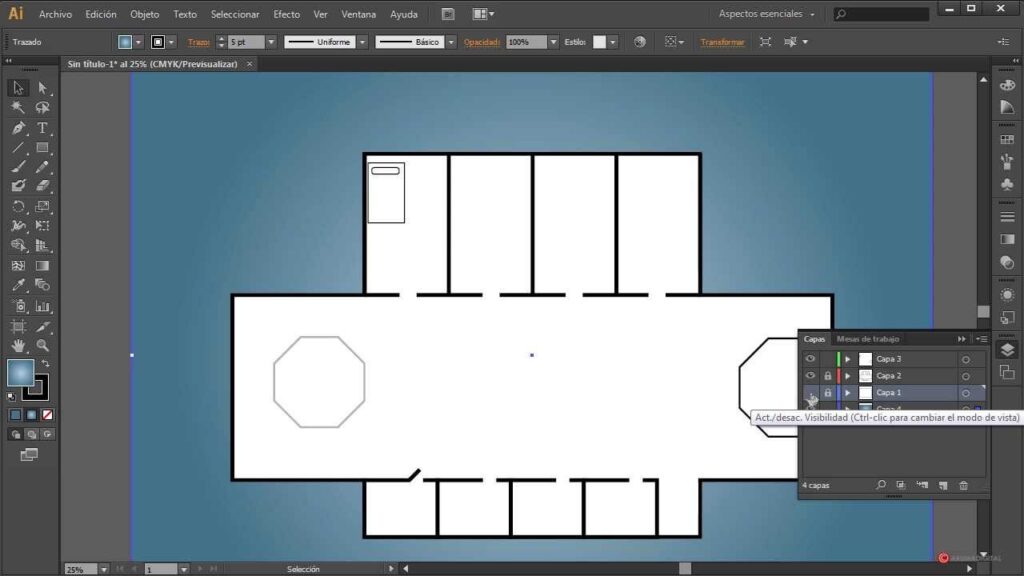
Task: Select the Type tool
Action: click(x=42, y=128)
